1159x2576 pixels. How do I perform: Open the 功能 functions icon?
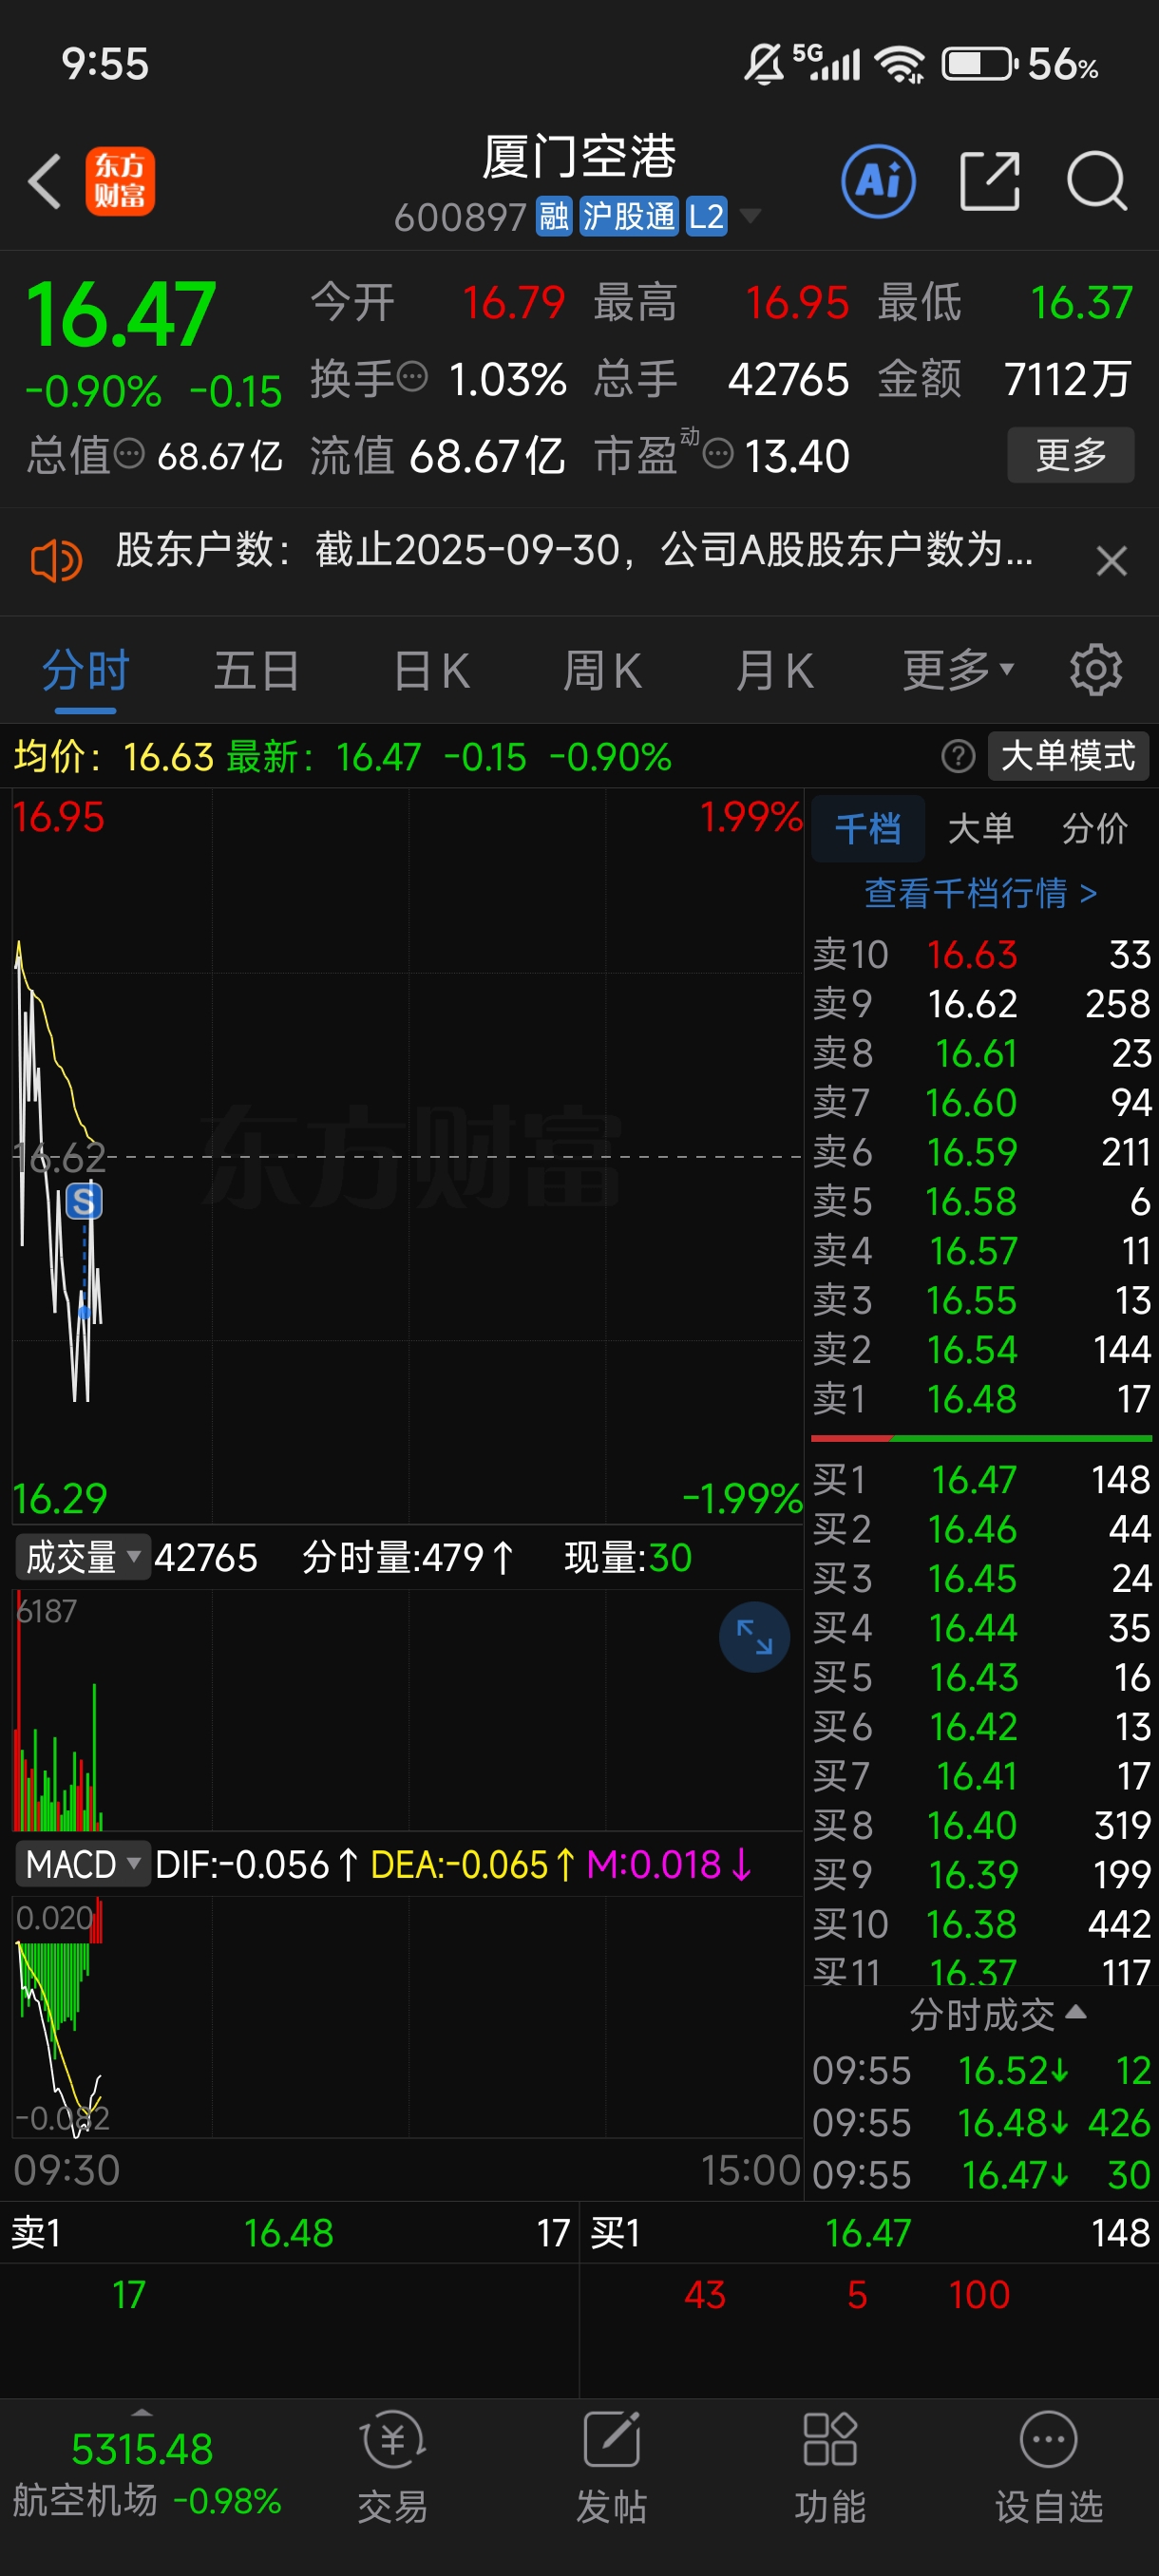pyautogui.click(x=830, y=2467)
